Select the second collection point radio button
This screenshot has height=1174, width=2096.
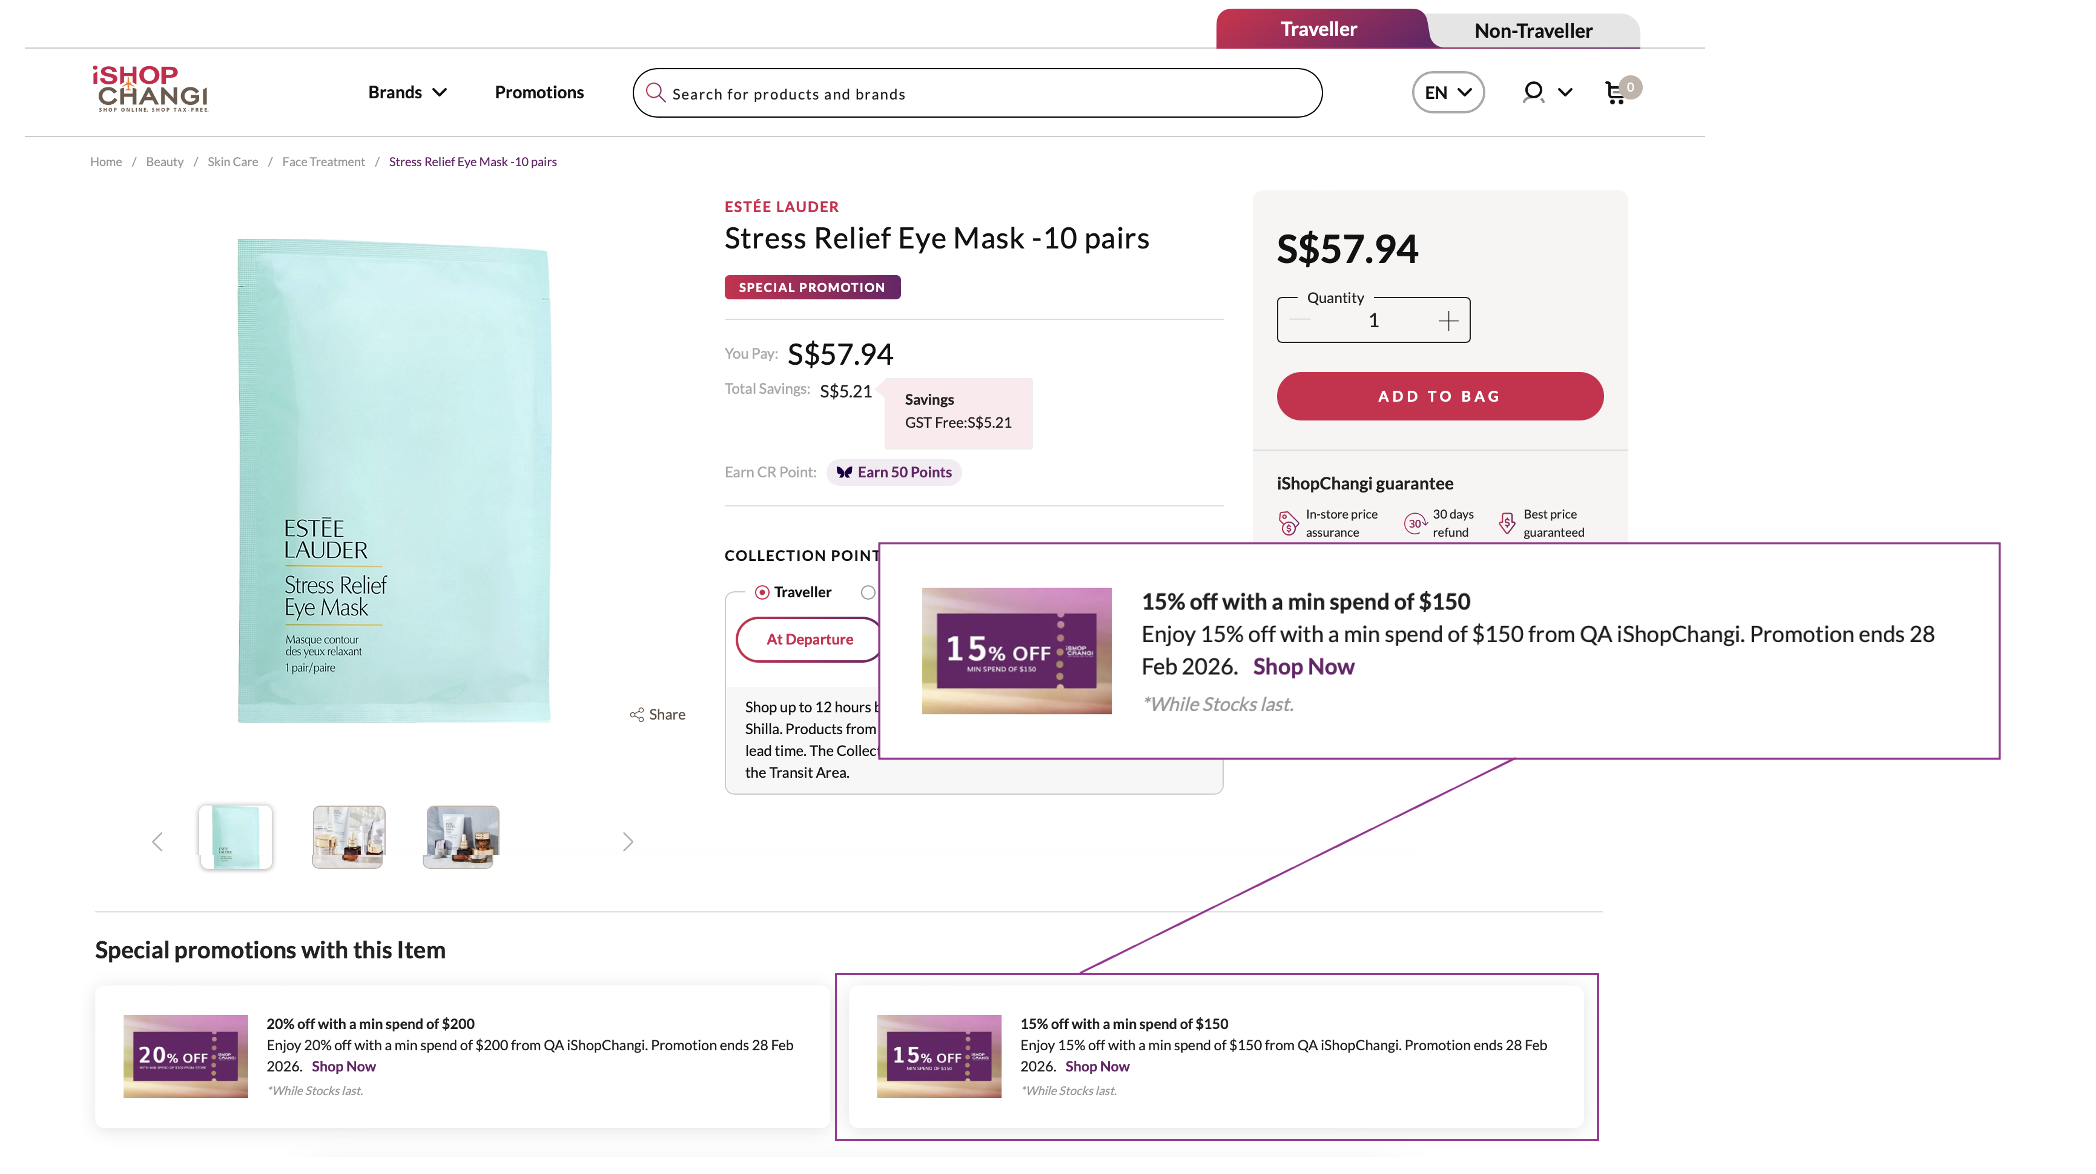868,592
